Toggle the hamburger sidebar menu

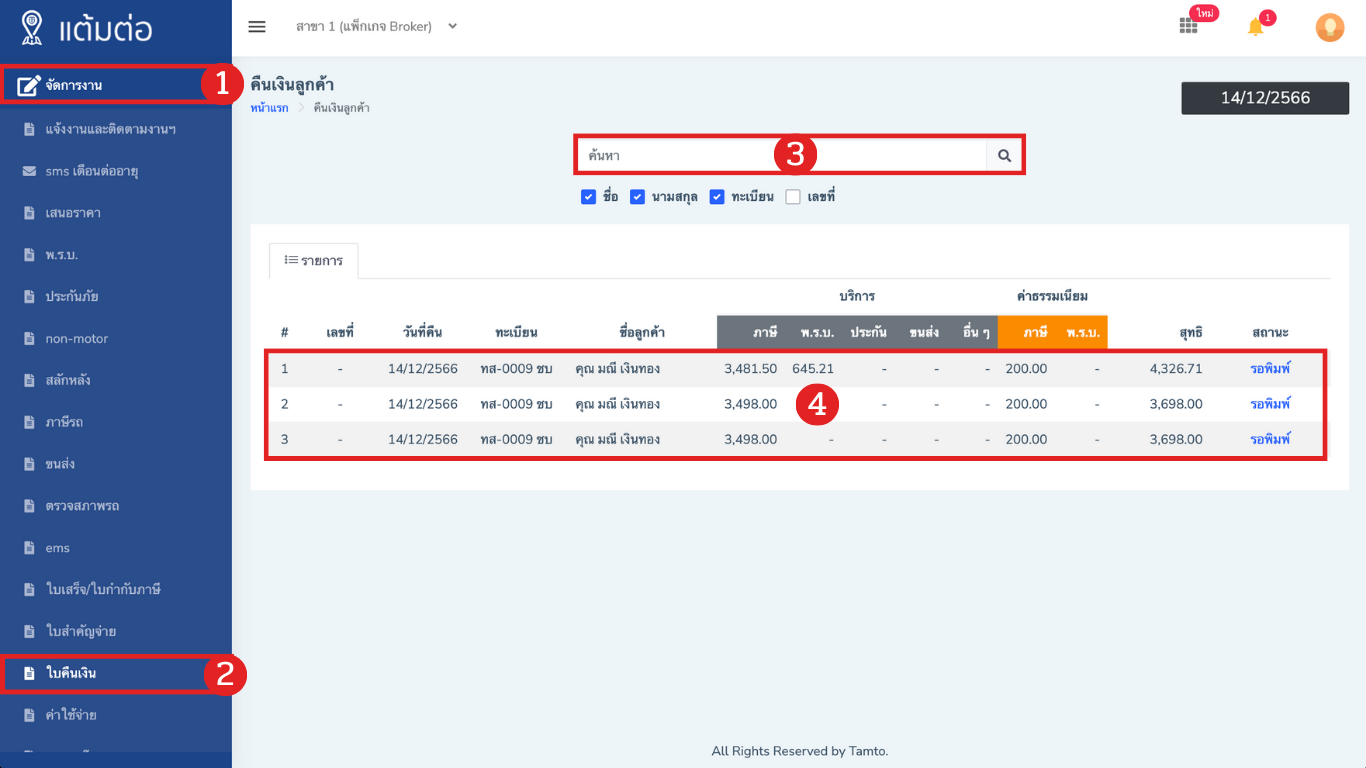pos(257,27)
